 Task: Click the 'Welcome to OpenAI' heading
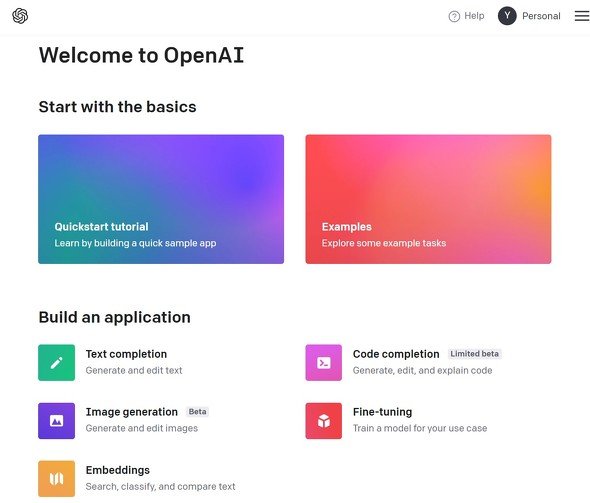point(141,55)
